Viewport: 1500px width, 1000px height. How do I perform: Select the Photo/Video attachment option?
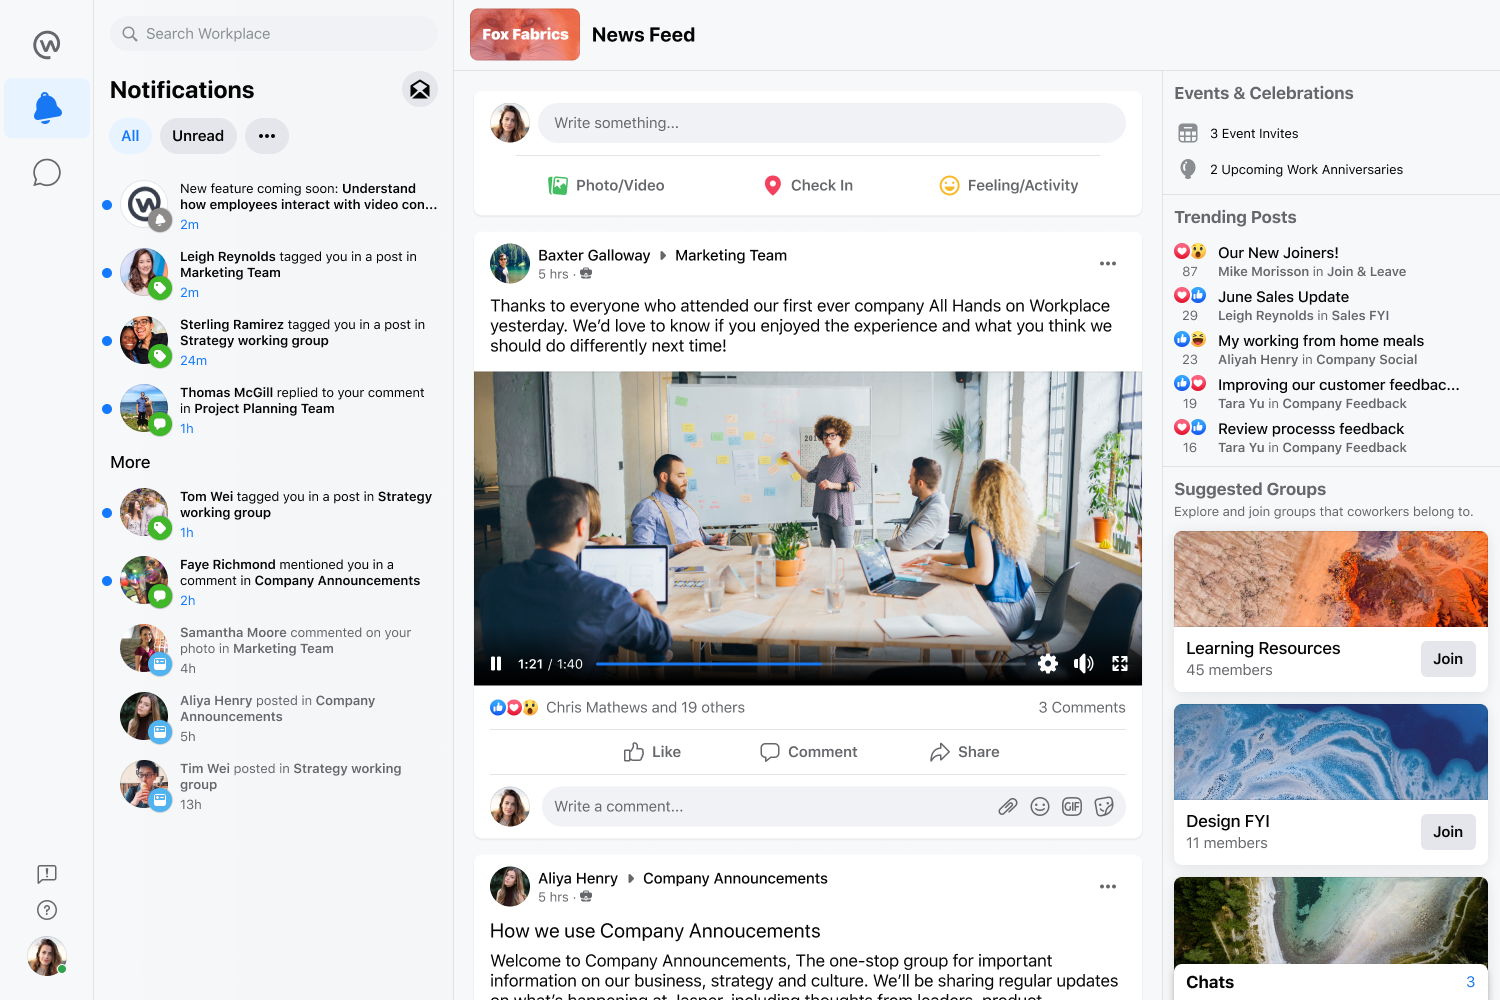tap(606, 185)
